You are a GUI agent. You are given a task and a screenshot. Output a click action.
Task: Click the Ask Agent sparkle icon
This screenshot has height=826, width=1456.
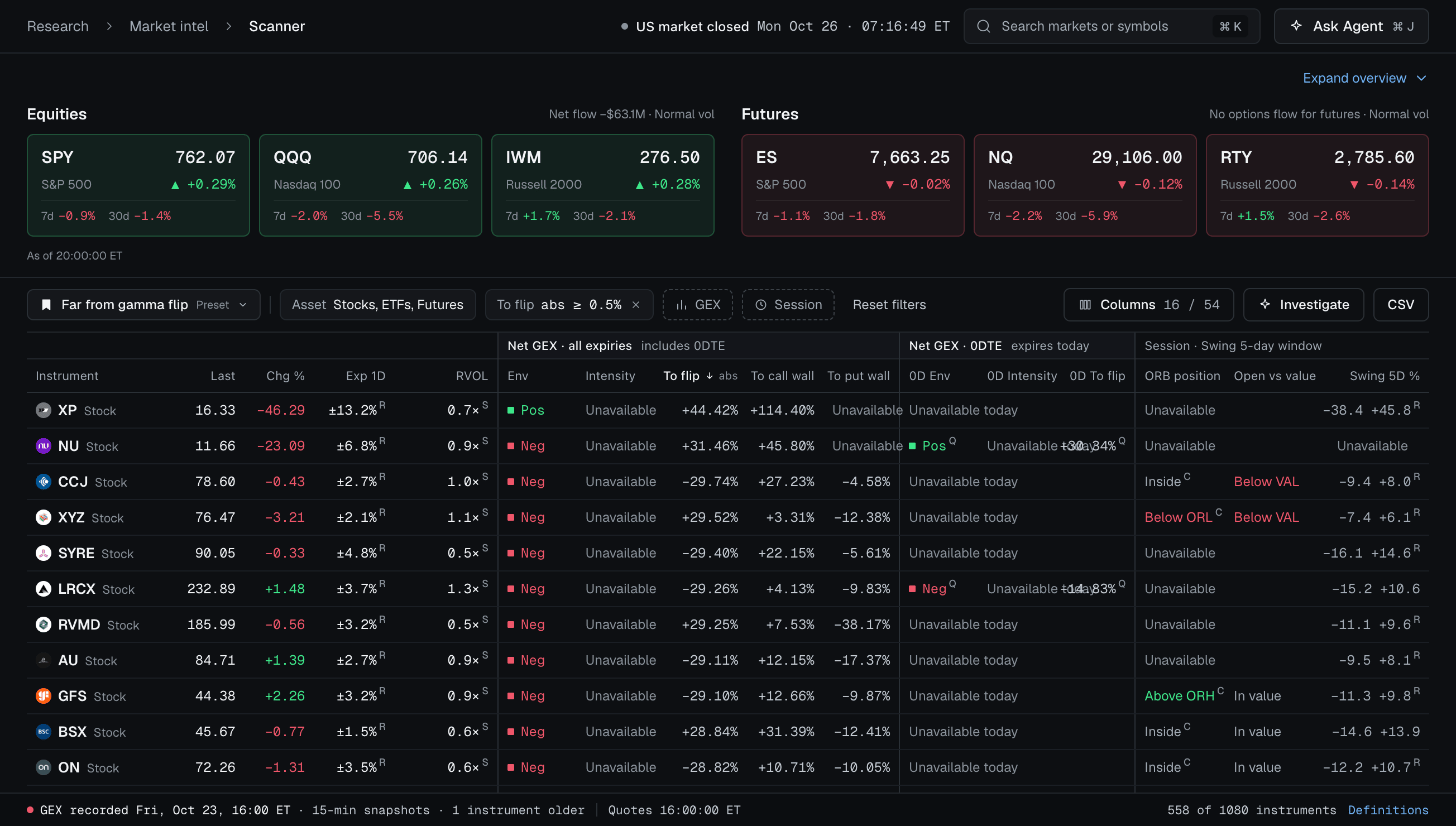(x=1297, y=27)
